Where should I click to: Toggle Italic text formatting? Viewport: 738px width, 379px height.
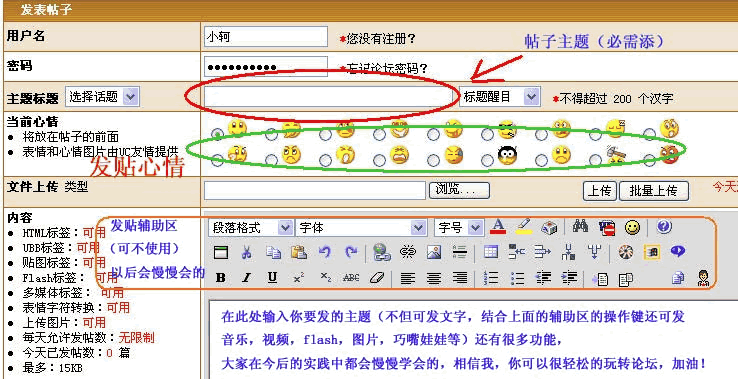[x=246, y=278]
